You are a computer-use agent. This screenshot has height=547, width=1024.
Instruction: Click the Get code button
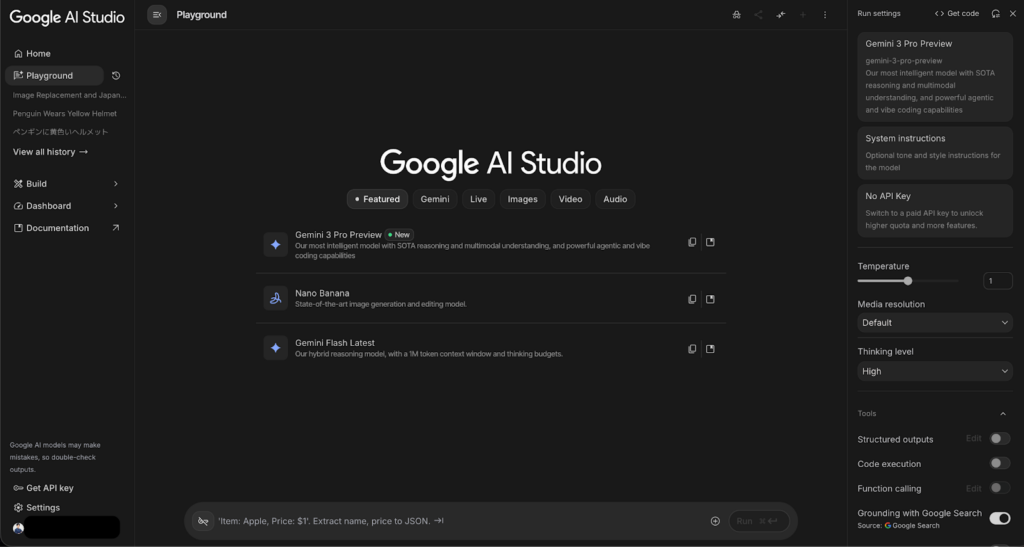pyautogui.click(x=957, y=14)
